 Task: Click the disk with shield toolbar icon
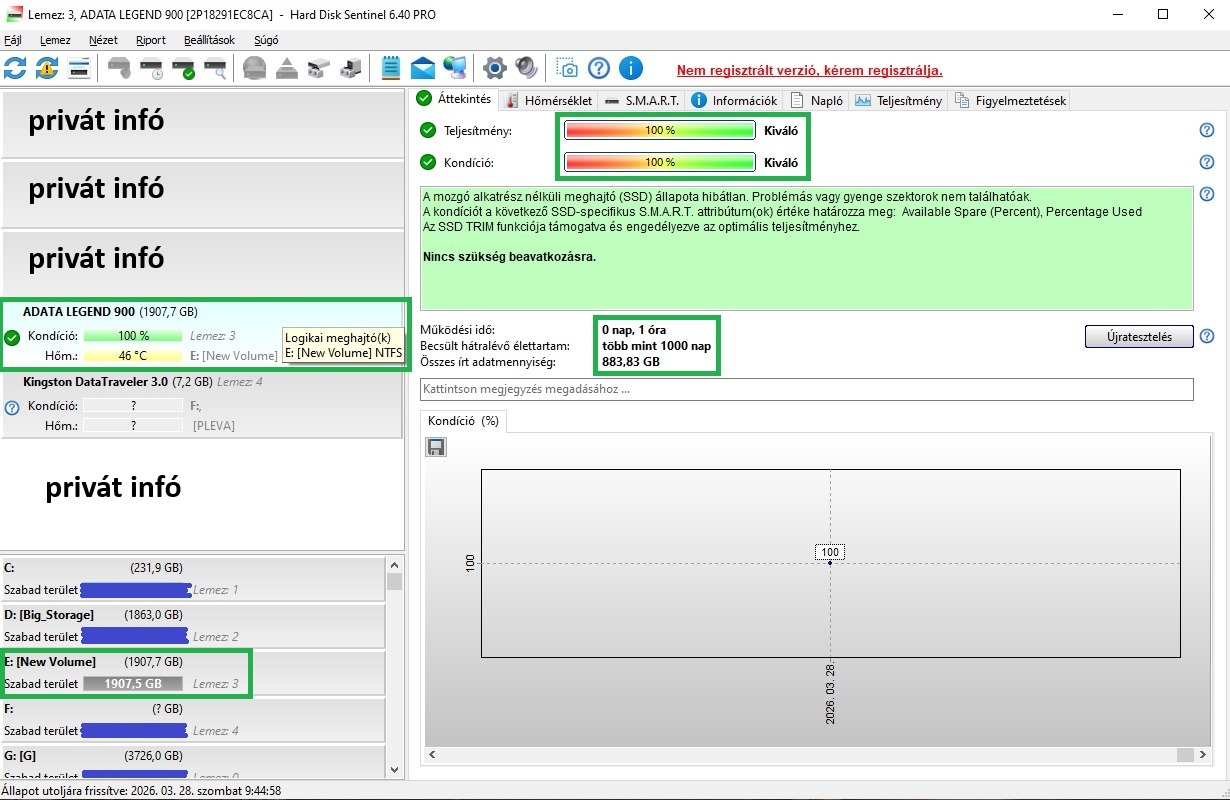(x=119, y=68)
